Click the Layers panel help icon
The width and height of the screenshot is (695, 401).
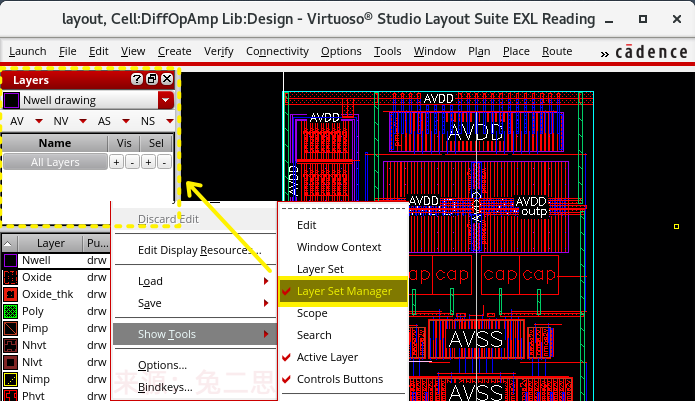click(137, 79)
